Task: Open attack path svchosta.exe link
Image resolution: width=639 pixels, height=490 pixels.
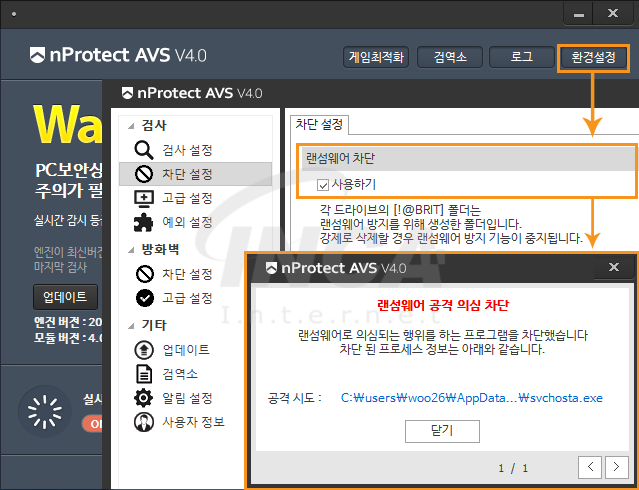Action: 472,398
